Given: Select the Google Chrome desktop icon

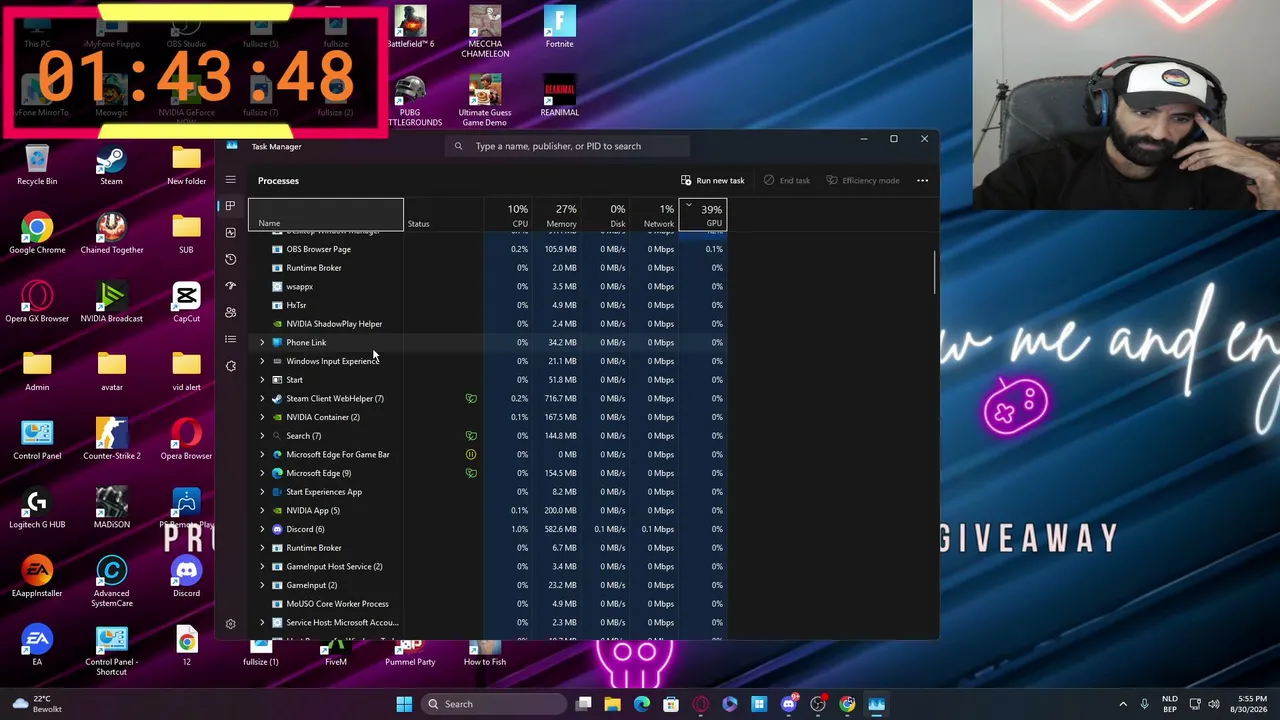Looking at the screenshot, I should pos(37,235).
